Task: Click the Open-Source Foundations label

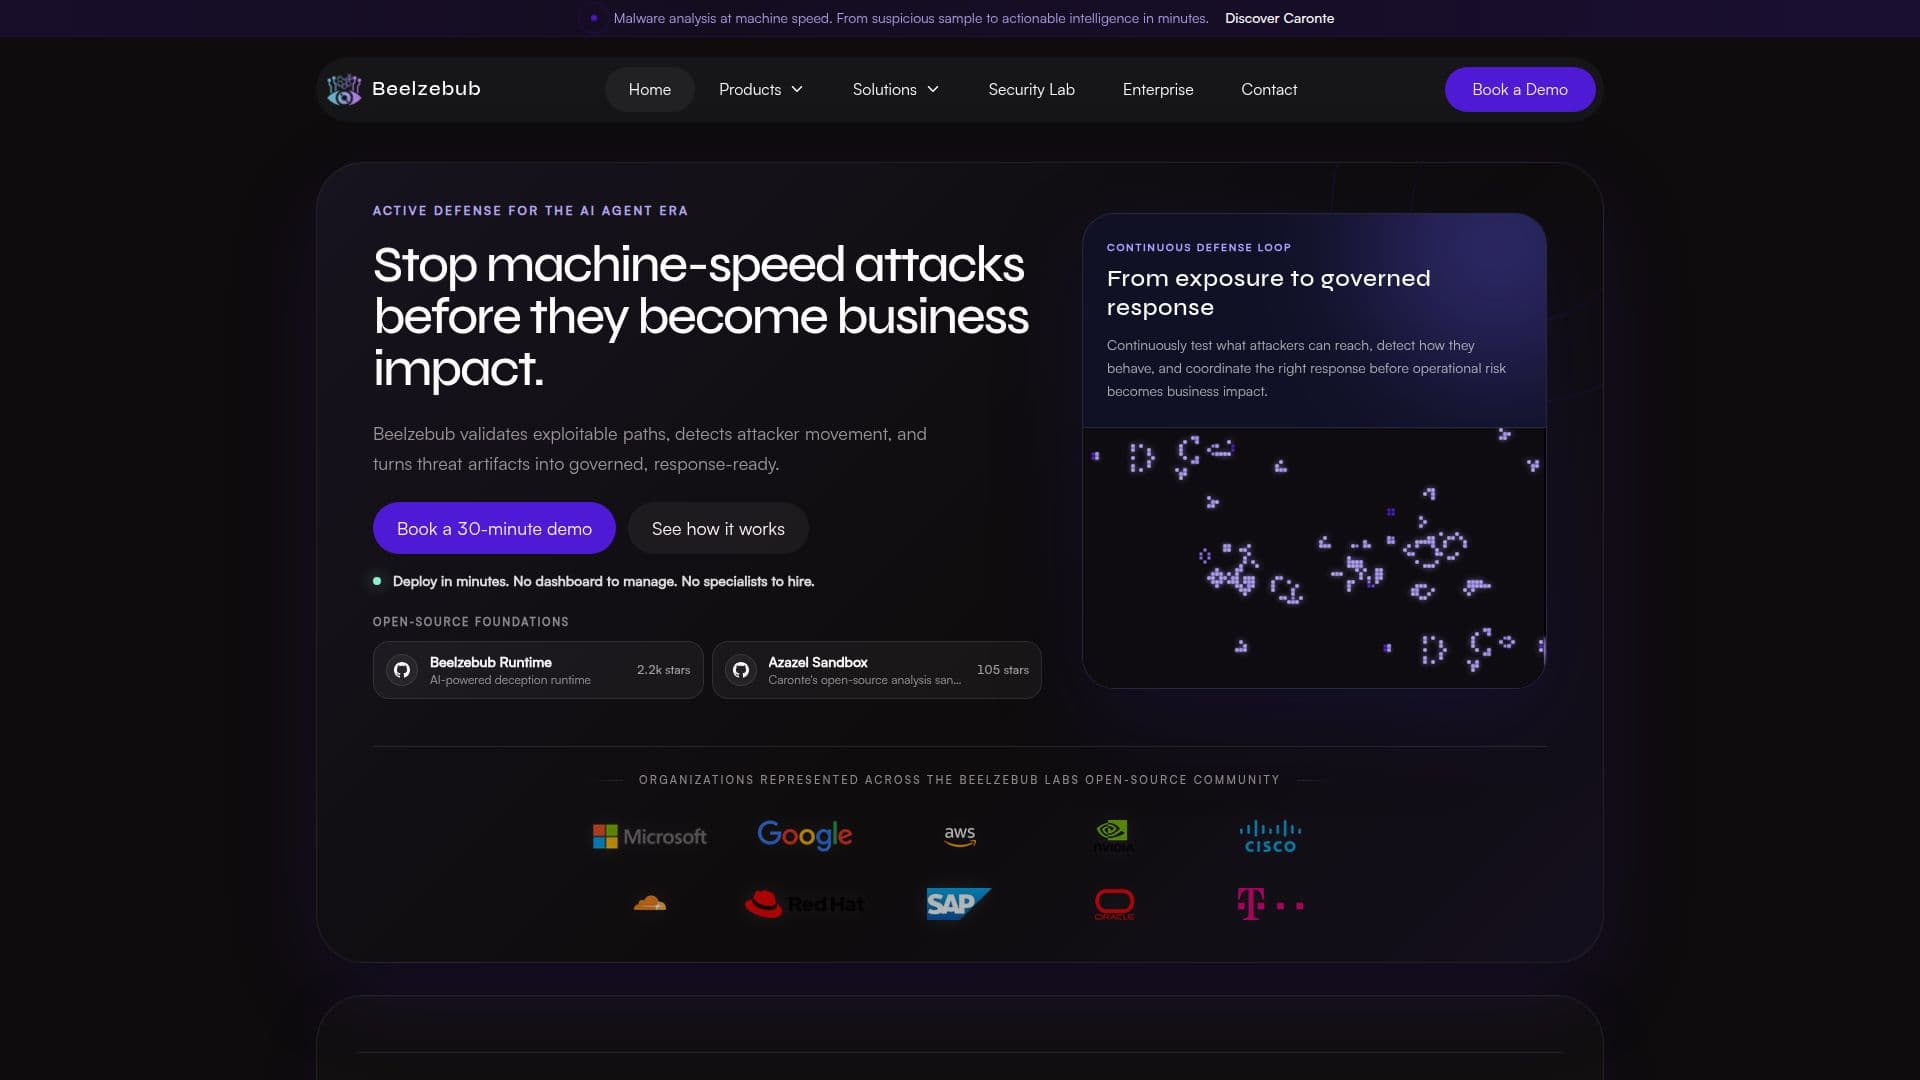Action: tap(471, 622)
